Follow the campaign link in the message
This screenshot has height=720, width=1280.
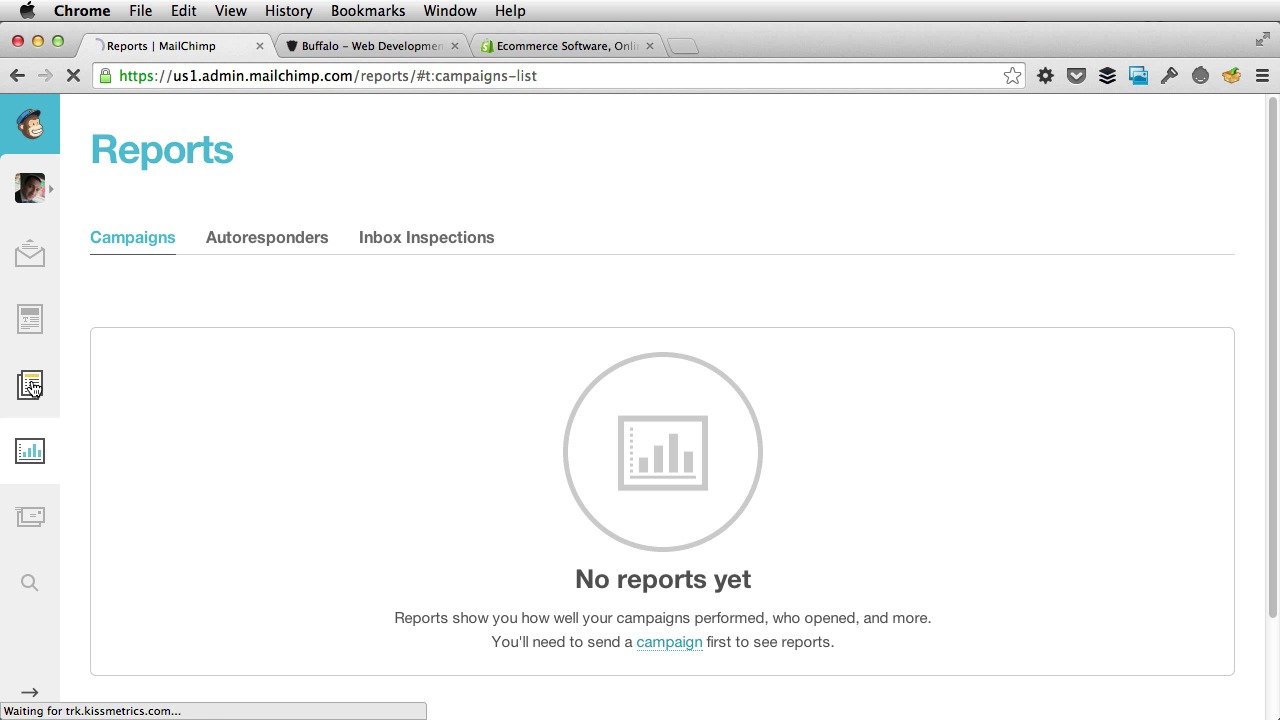[x=669, y=642]
